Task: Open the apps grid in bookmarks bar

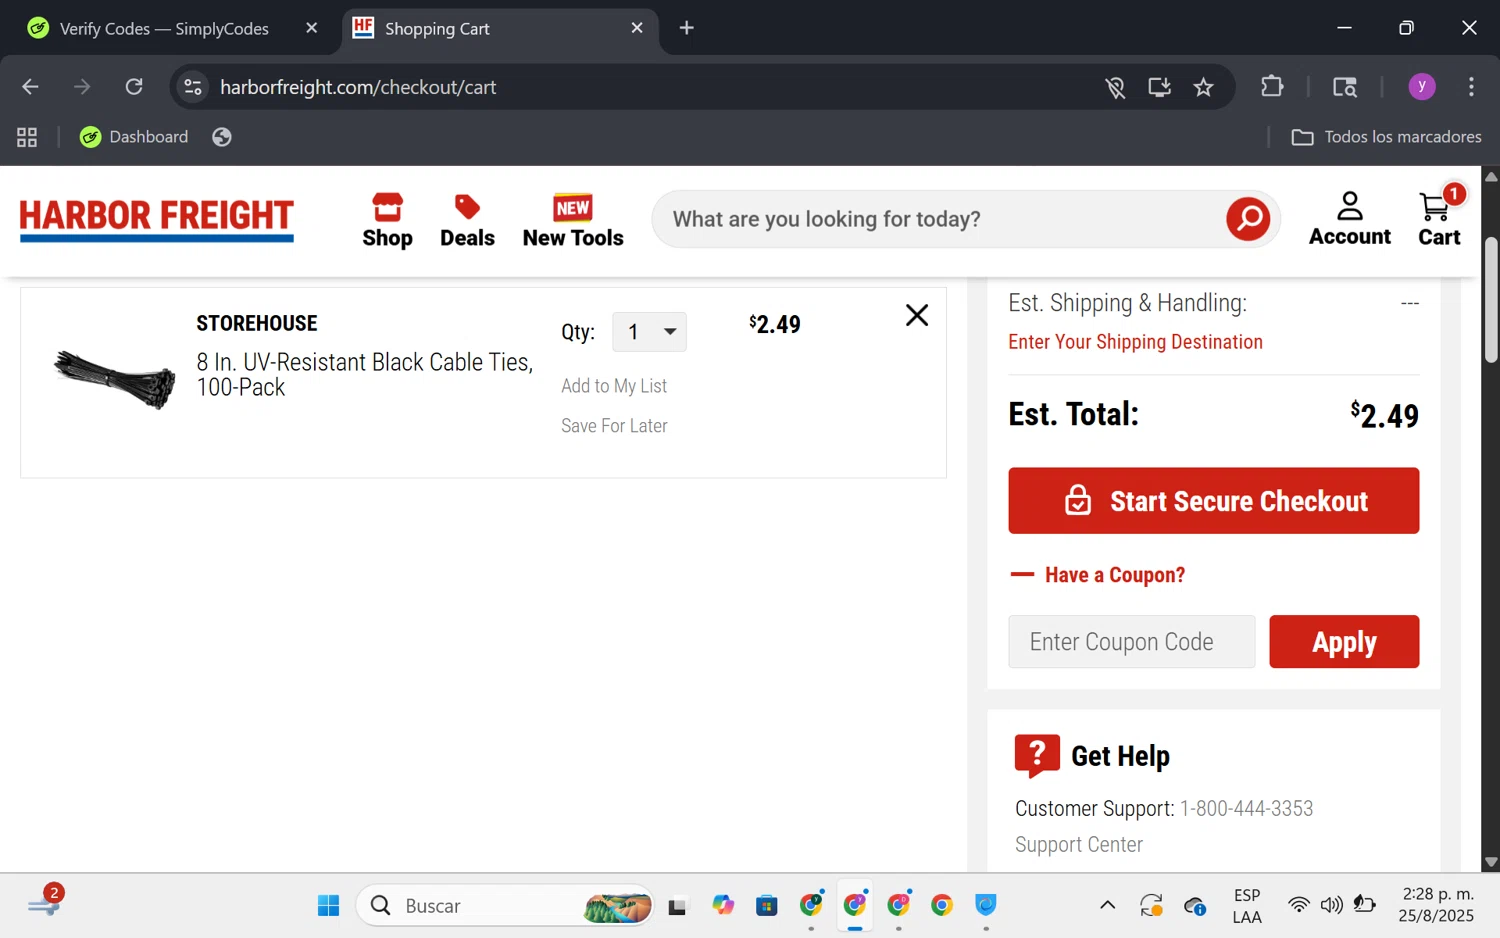Action: tap(27, 137)
